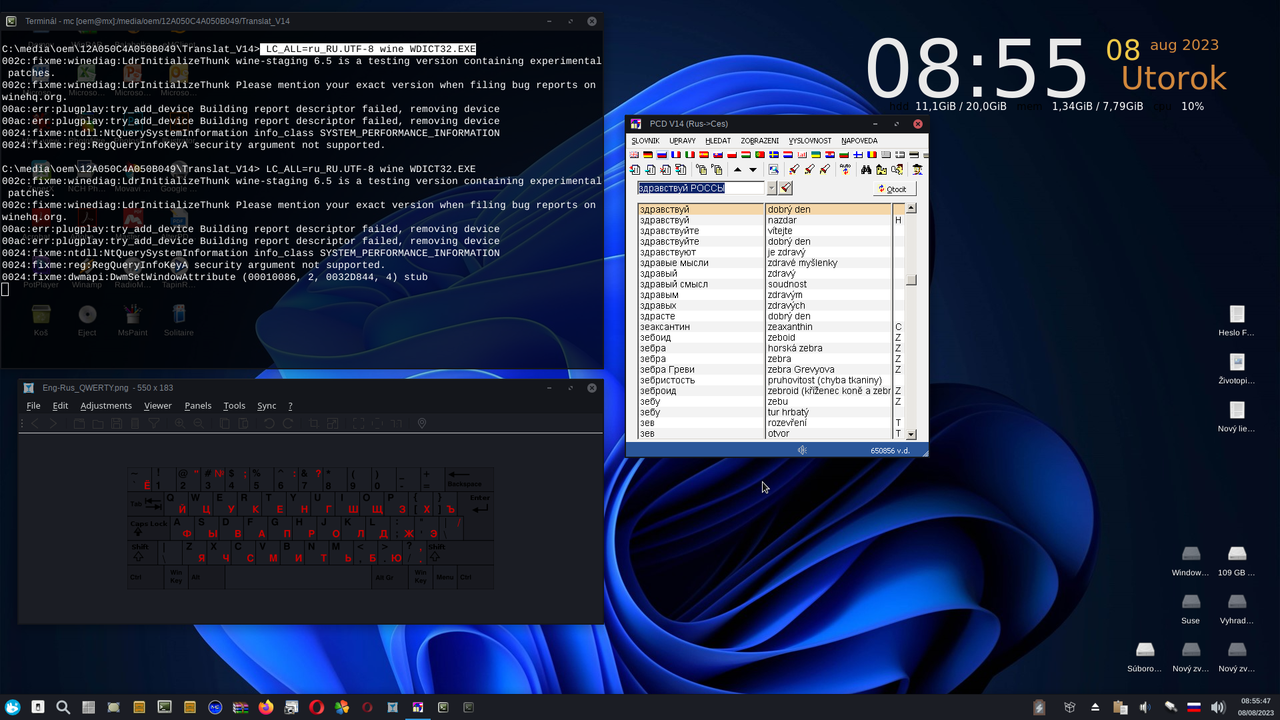Click the PCD word list scrollbar thumb
Viewport: 1280px width, 720px height.
[x=912, y=280]
